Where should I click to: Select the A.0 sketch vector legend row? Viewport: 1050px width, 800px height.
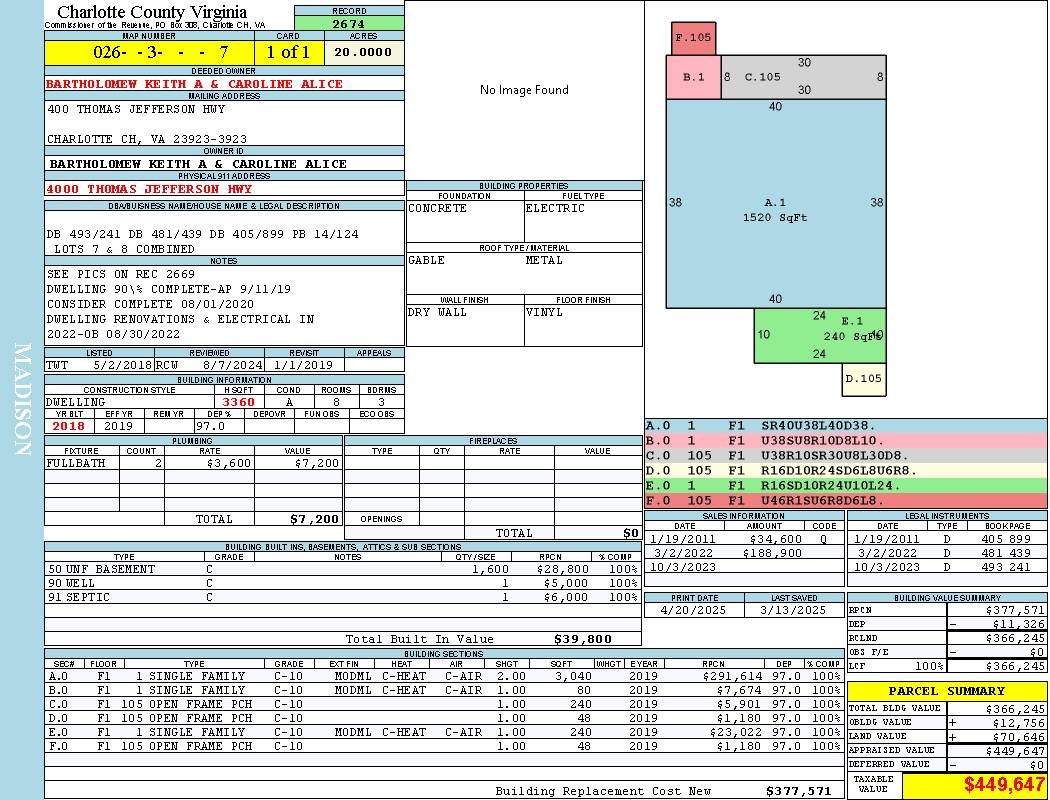[x=846, y=426]
